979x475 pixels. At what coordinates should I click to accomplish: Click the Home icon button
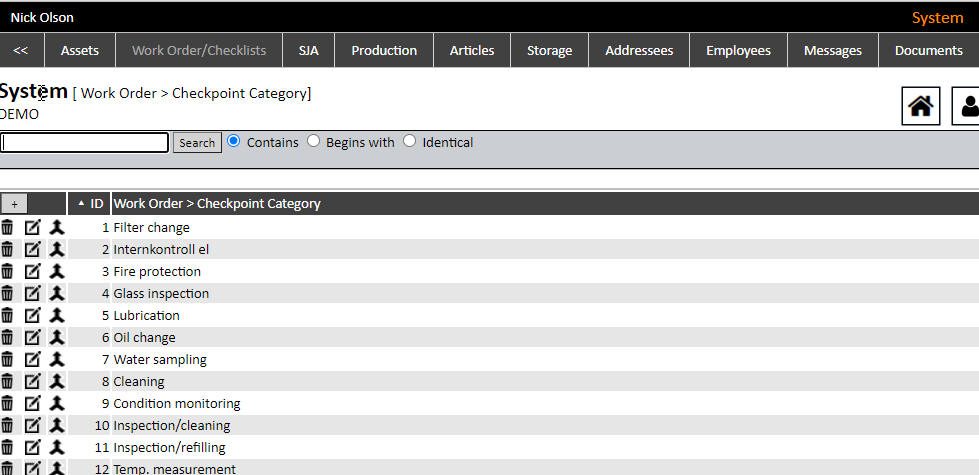(x=921, y=106)
